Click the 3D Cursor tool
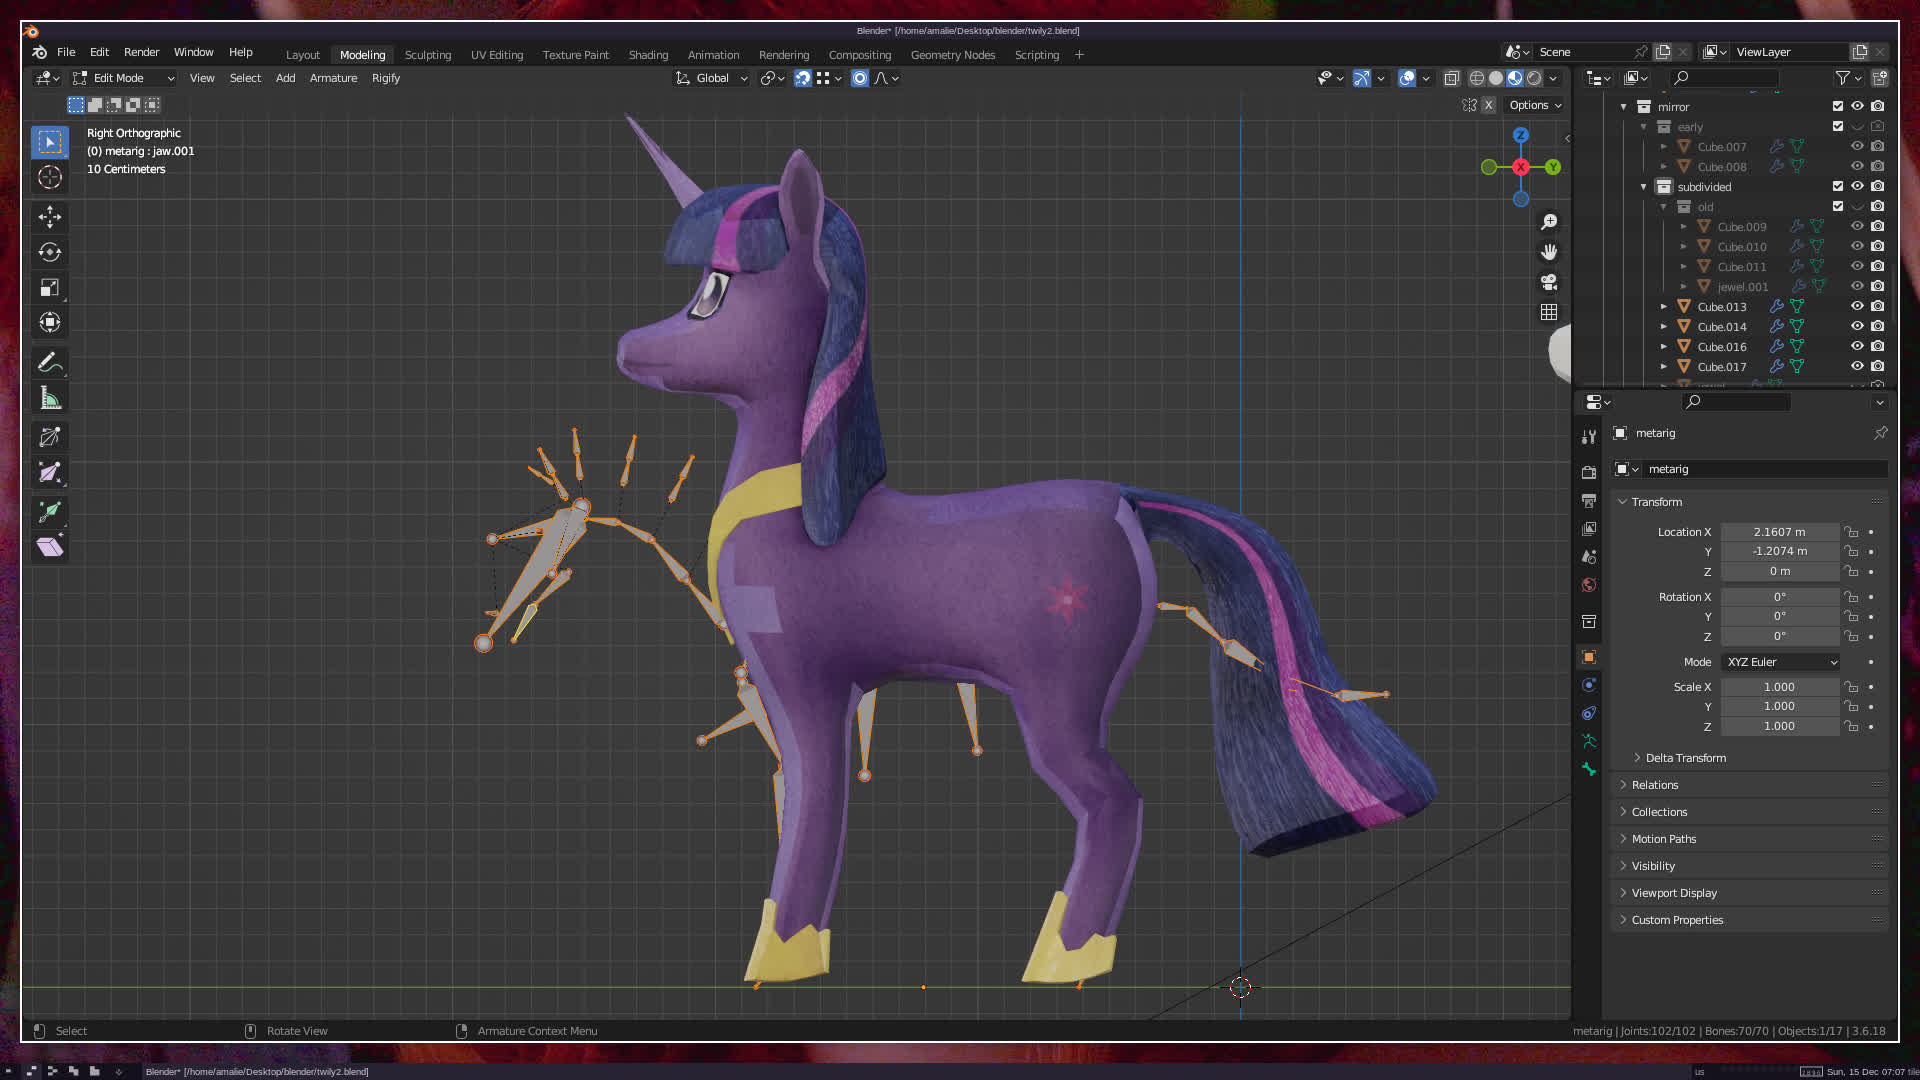The width and height of the screenshot is (1920, 1080). click(49, 178)
